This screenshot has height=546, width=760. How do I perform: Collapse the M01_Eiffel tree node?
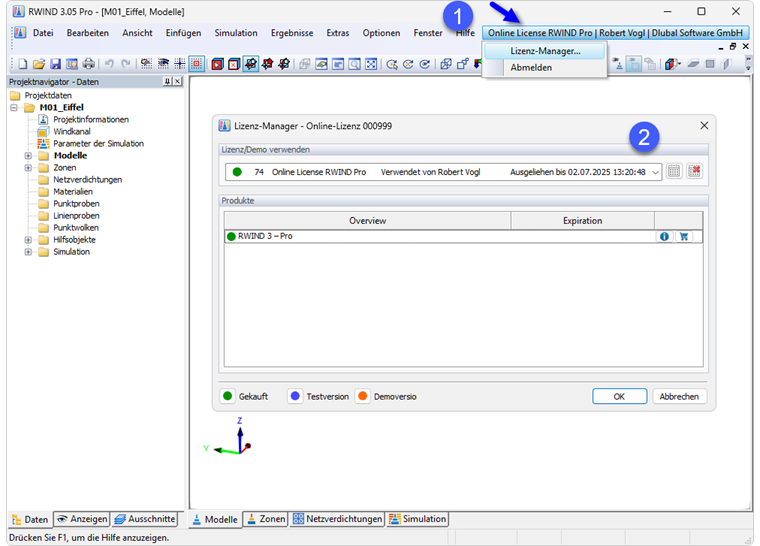[14, 108]
